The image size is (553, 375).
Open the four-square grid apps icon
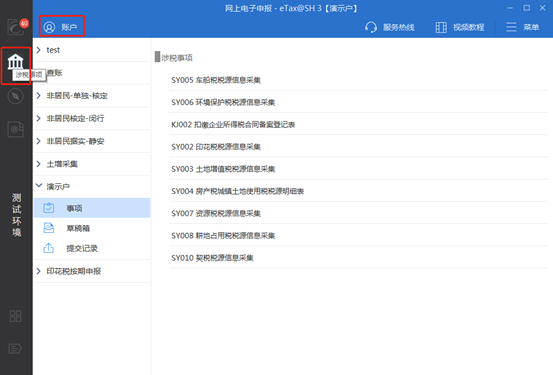pos(15,316)
